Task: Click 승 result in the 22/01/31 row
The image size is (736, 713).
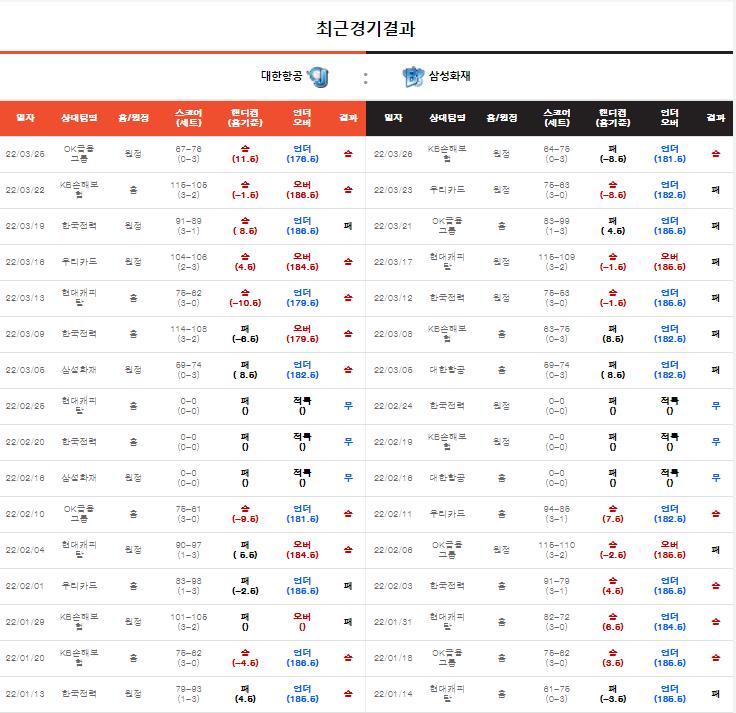Action: click(716, 622)
